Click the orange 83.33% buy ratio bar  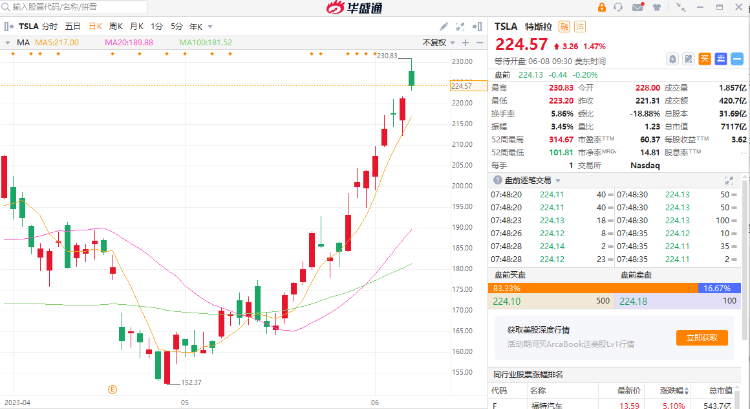(x=593, y=288)
